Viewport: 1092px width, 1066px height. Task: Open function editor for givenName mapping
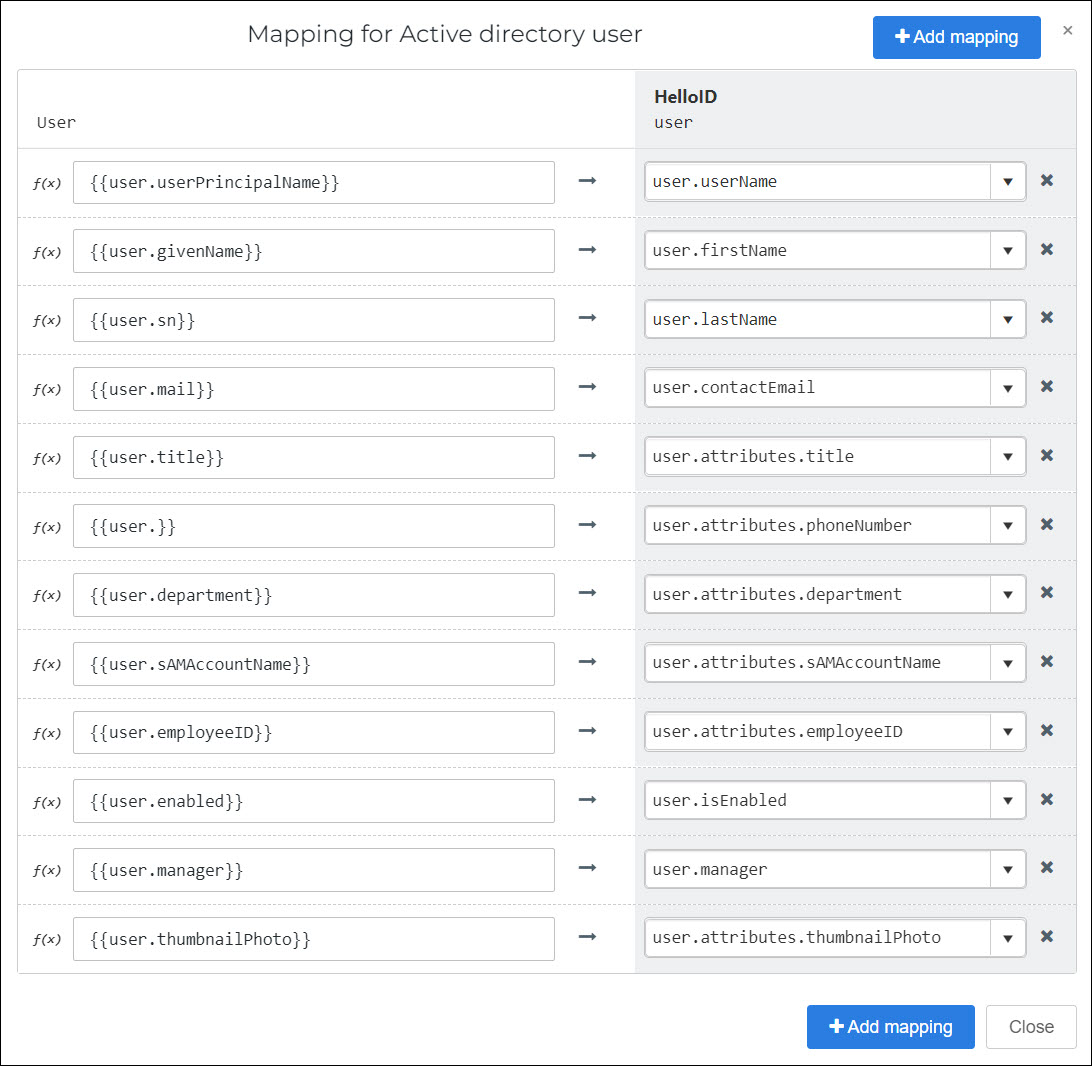coord(47,252)
